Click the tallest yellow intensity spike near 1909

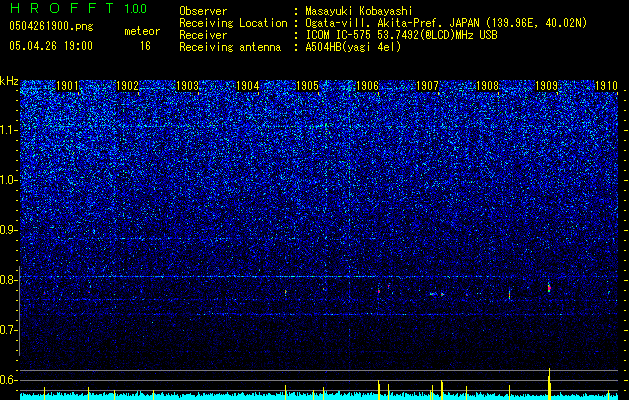tap(549, 384)
